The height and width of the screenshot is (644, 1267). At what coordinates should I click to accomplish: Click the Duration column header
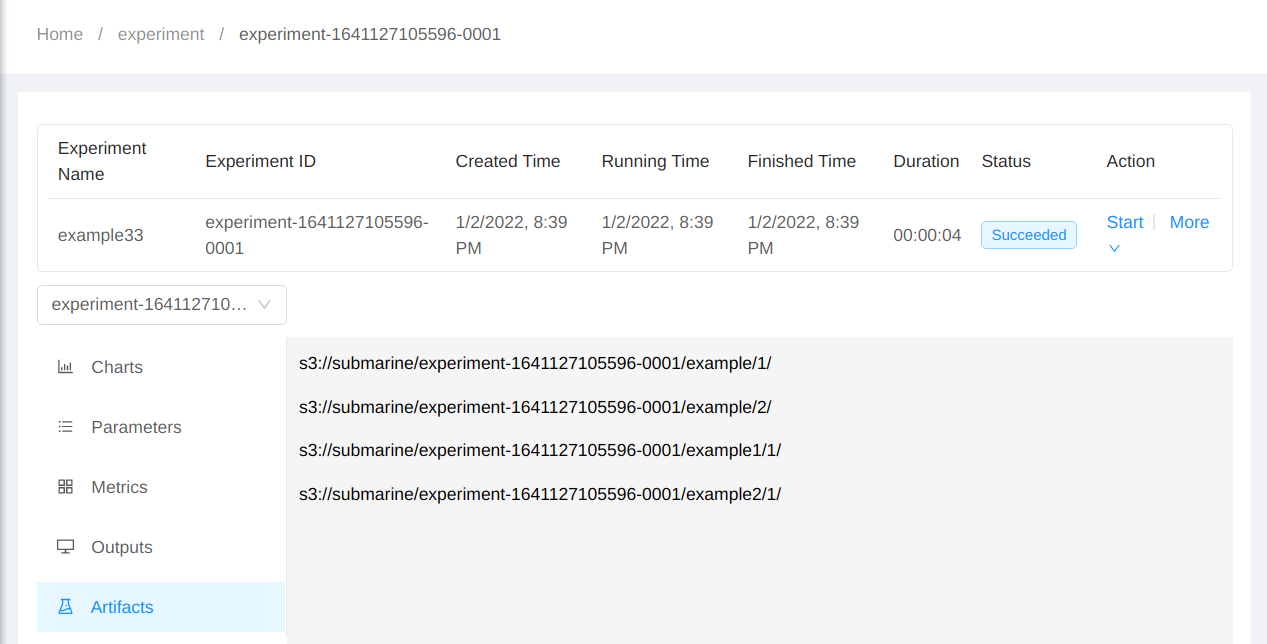pos(926,161)
